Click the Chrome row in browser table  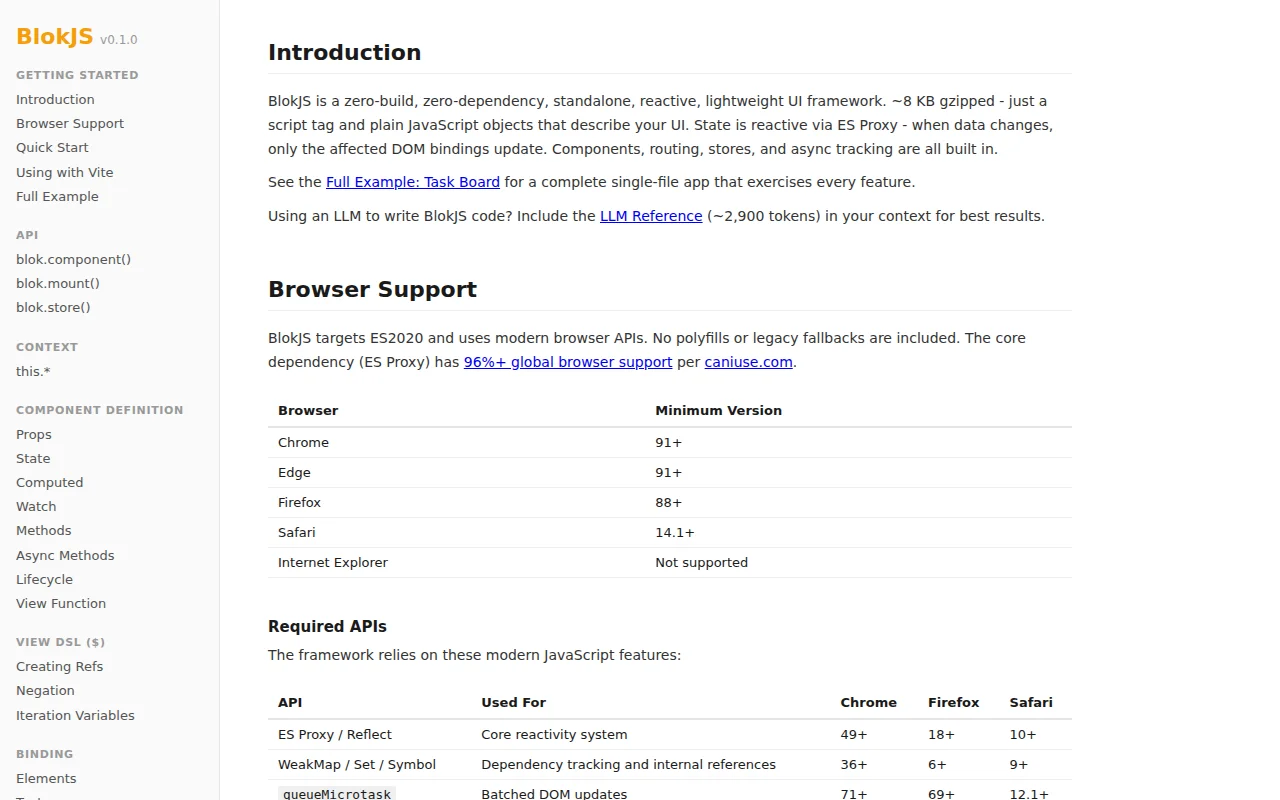pyautogui.click(x=670, y=442)
